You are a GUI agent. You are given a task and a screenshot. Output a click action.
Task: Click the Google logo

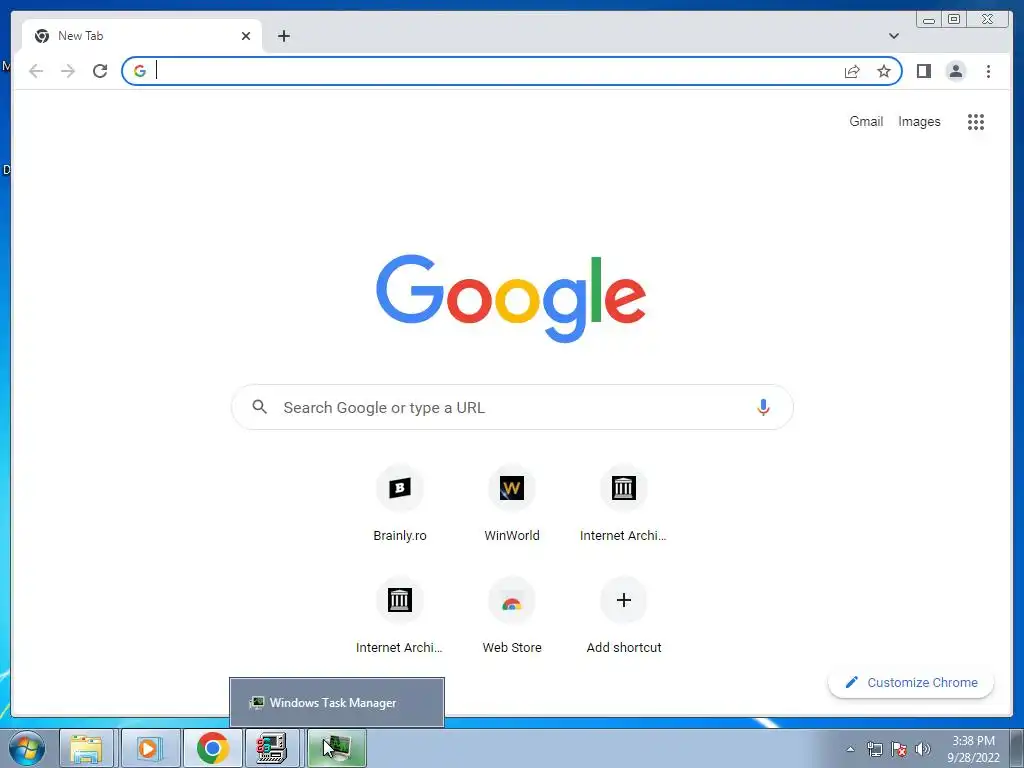[x=511, y=298]
